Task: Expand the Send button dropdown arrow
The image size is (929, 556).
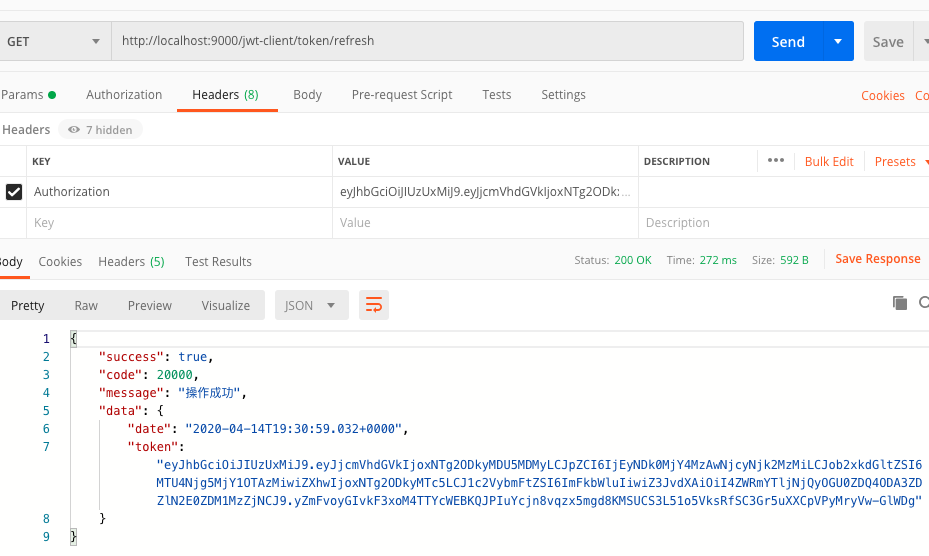Action: (838, 42)
